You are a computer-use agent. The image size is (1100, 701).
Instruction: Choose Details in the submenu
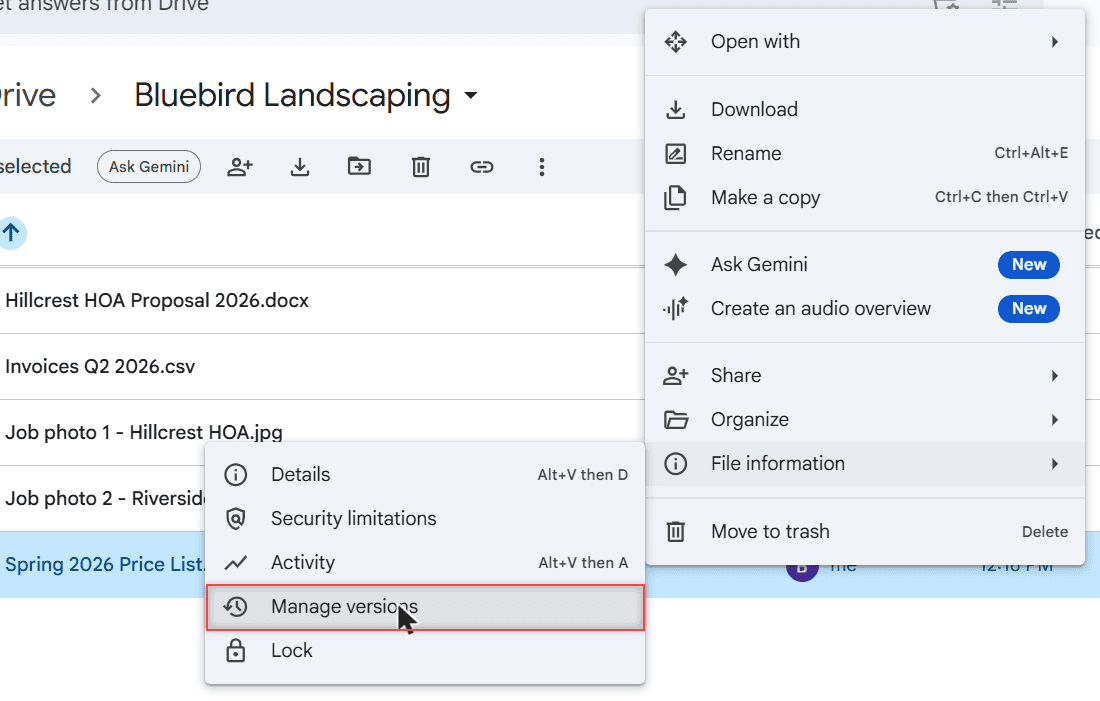pos(425,475)
